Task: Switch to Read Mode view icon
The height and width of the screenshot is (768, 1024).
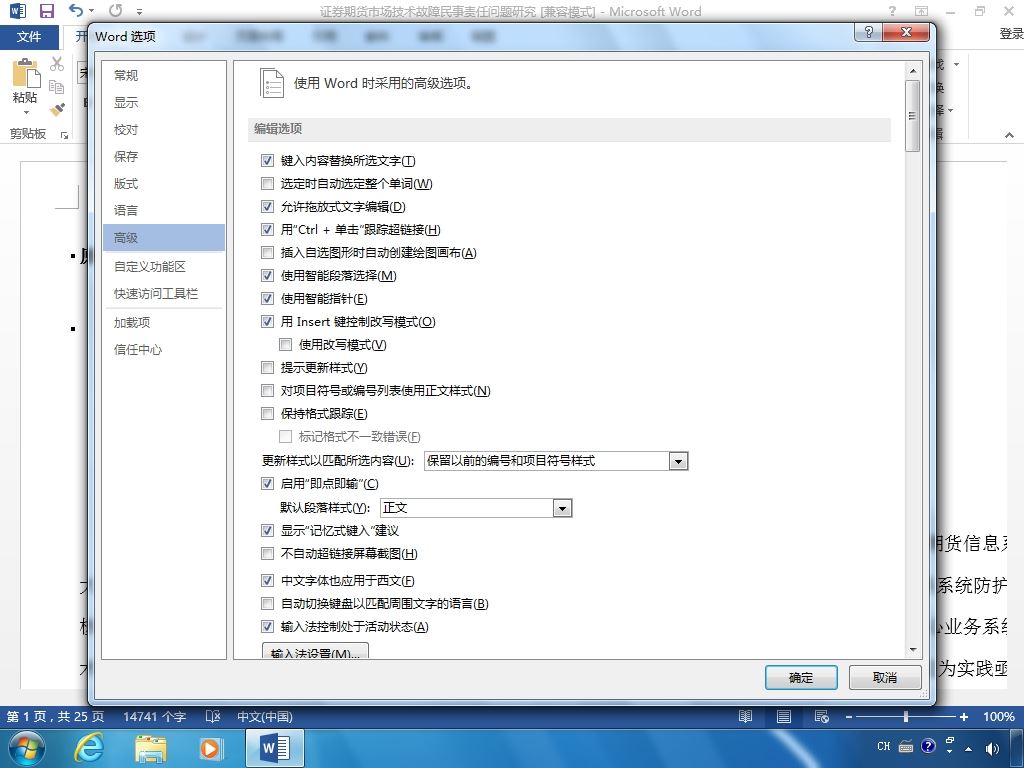Action: click(745, 716)
